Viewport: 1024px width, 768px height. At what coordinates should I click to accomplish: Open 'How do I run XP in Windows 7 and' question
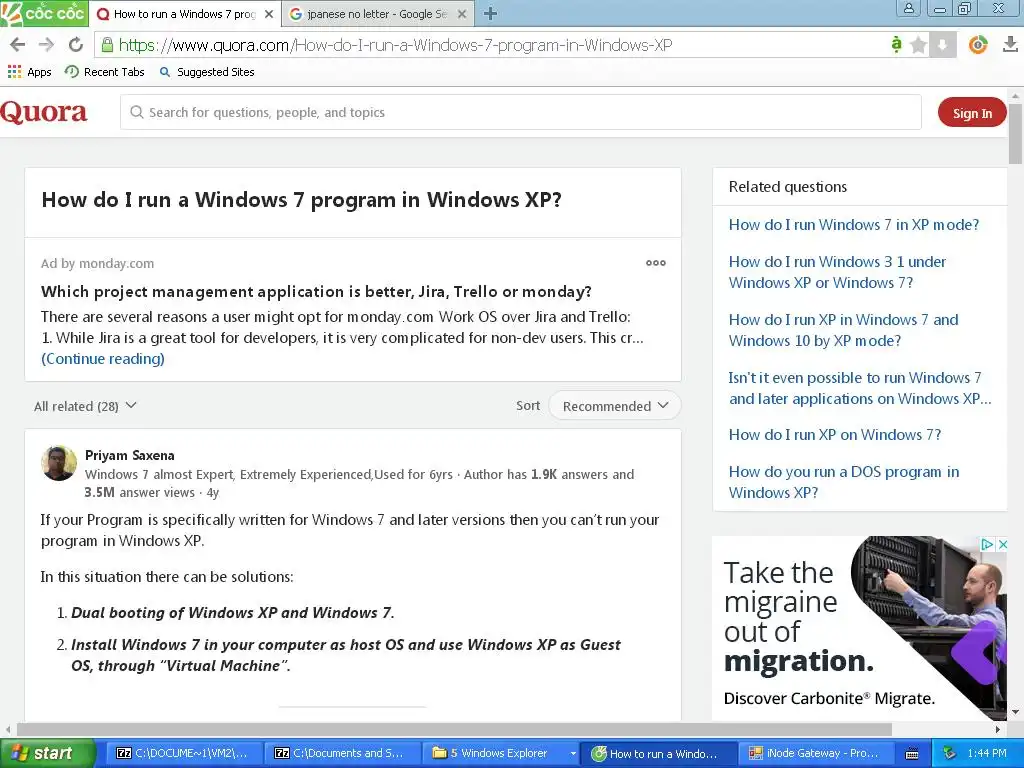pos(843,330)
